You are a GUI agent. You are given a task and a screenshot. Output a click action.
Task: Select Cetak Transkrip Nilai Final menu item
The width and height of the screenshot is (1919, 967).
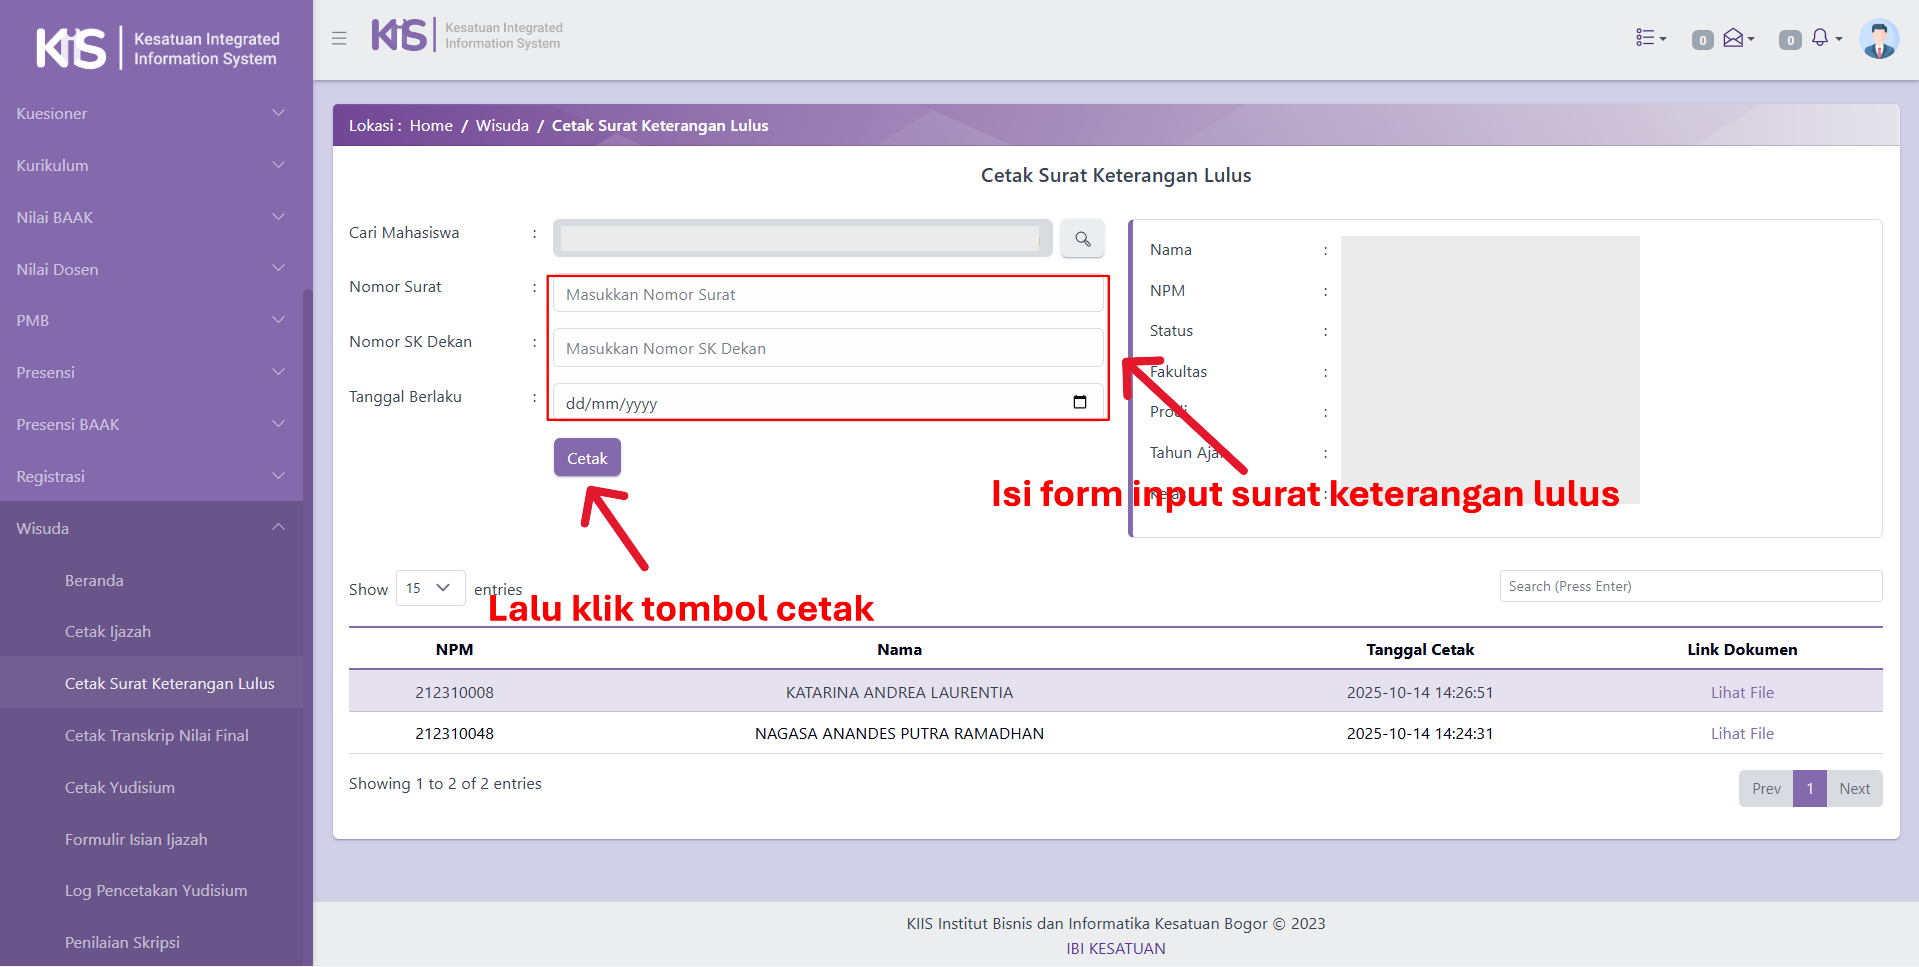(157, 736)
